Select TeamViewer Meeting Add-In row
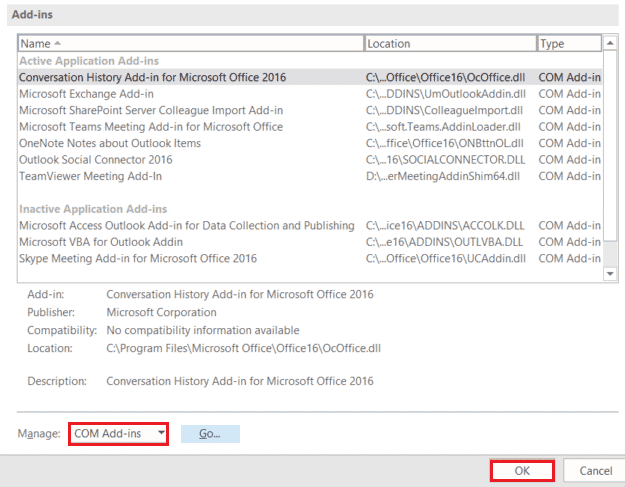 coord(310,176)
